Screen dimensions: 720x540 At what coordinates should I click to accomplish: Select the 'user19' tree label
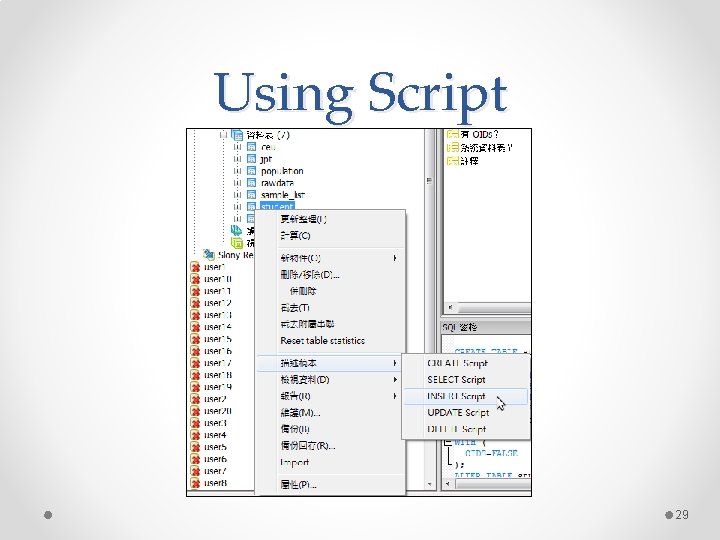pyautogui.click(x=218, y=387)
